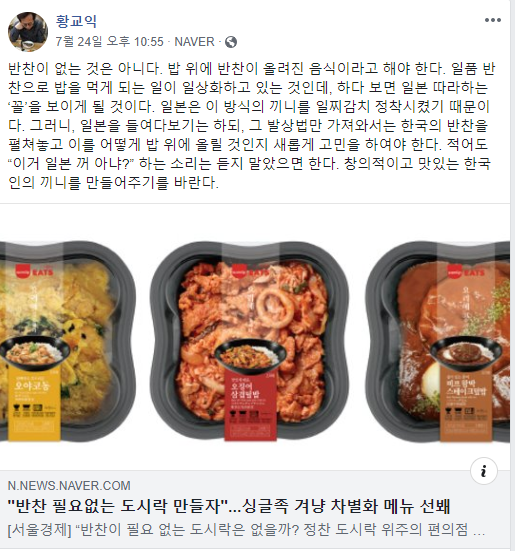
Task: Click the EATS logo on the left package
Action: point(34,271)
